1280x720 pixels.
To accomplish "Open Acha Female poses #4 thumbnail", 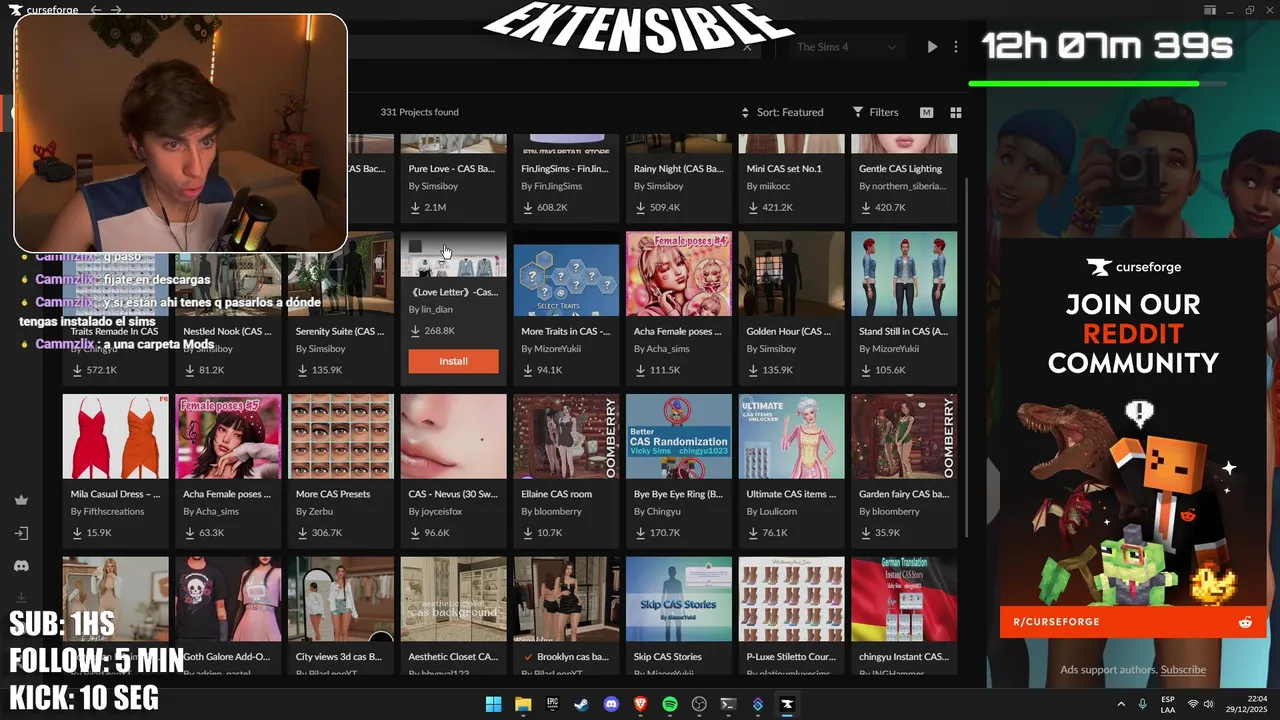I will pyautogui.click(x=679, y=274).
